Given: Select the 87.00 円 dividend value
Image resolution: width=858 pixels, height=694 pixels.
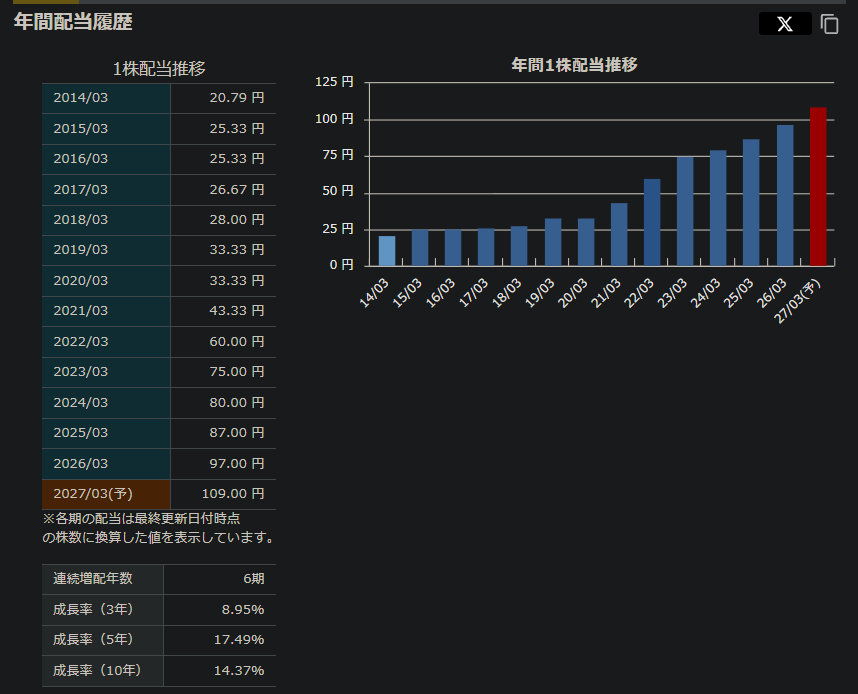Looking at the screenshot, I should [237, 433].
